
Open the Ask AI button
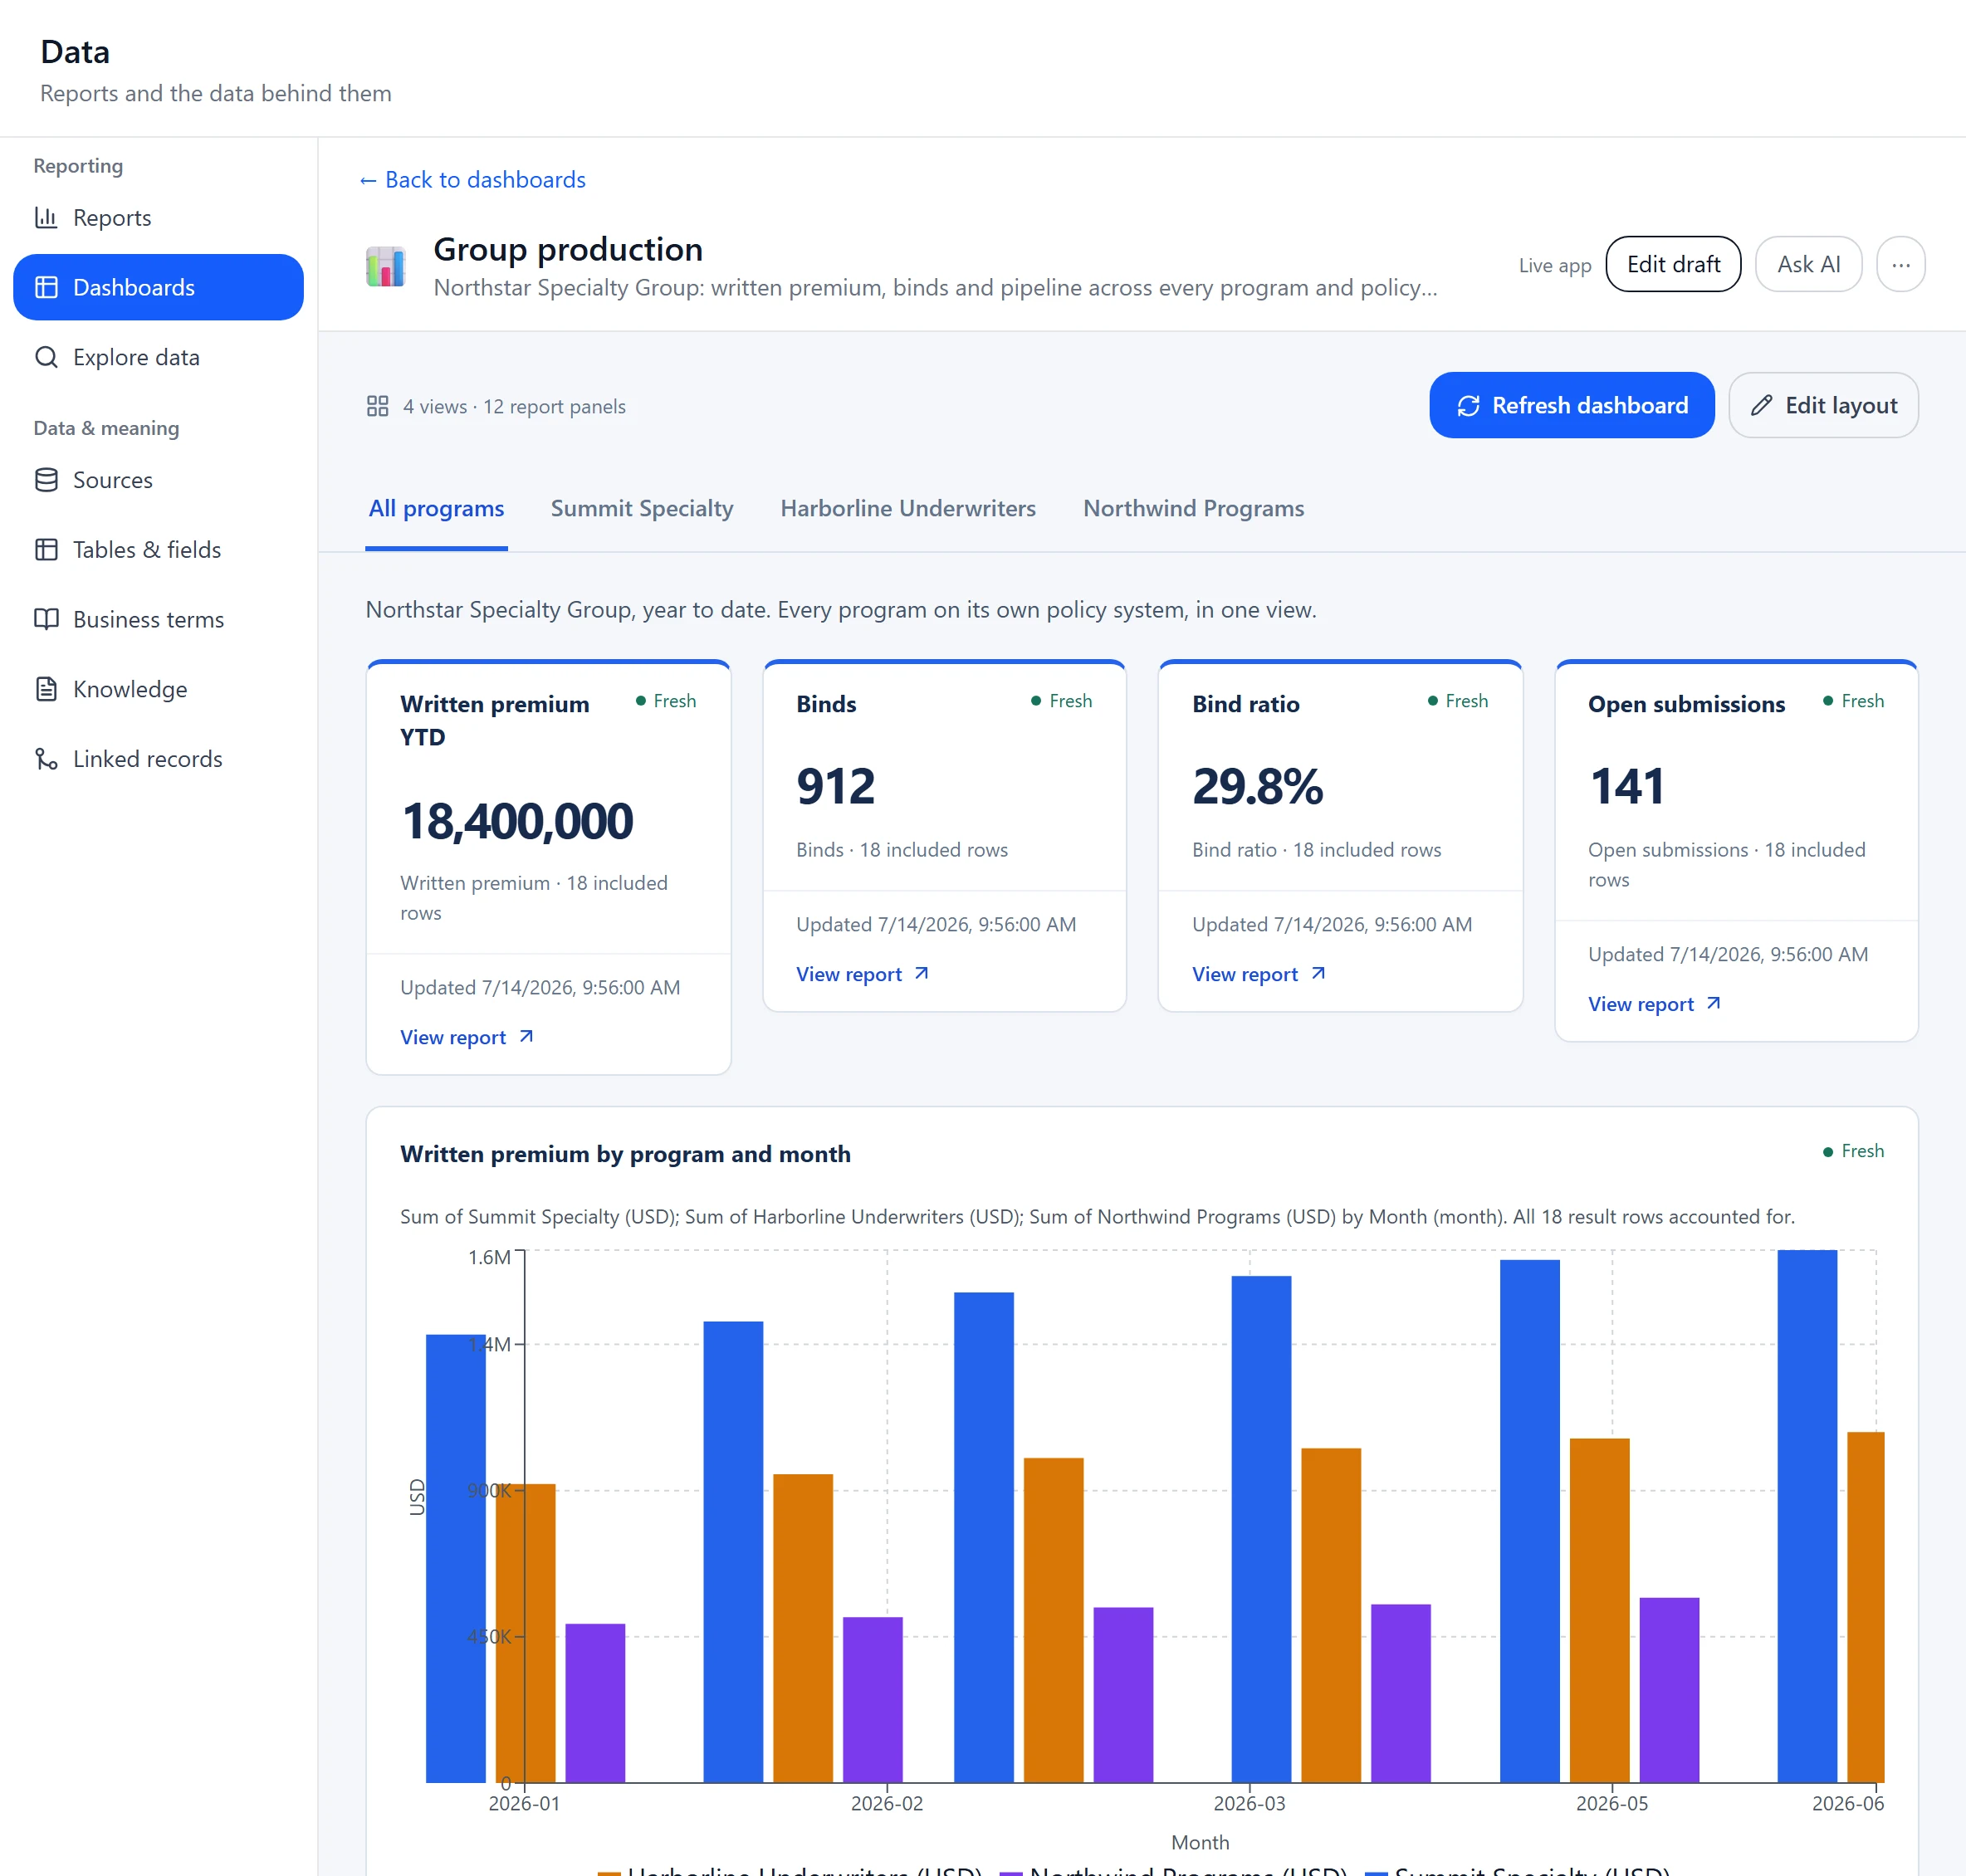[1808, 265]
